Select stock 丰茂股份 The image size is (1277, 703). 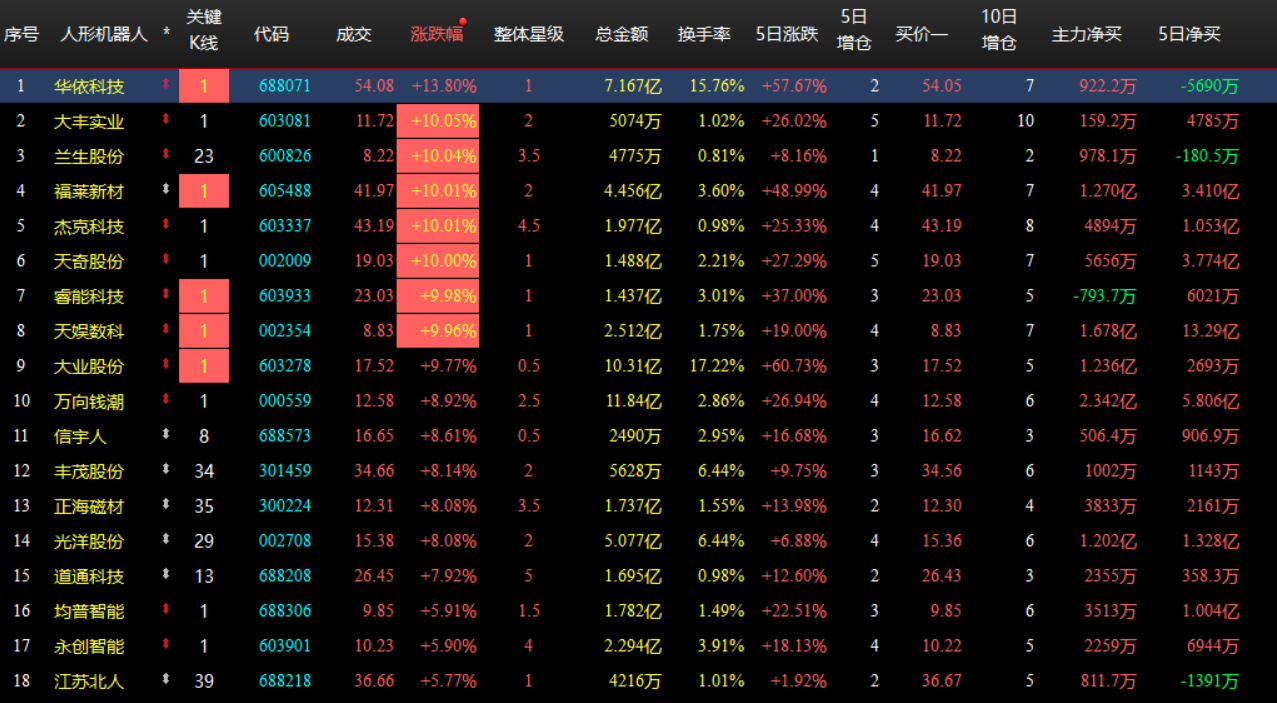(89, 471)
